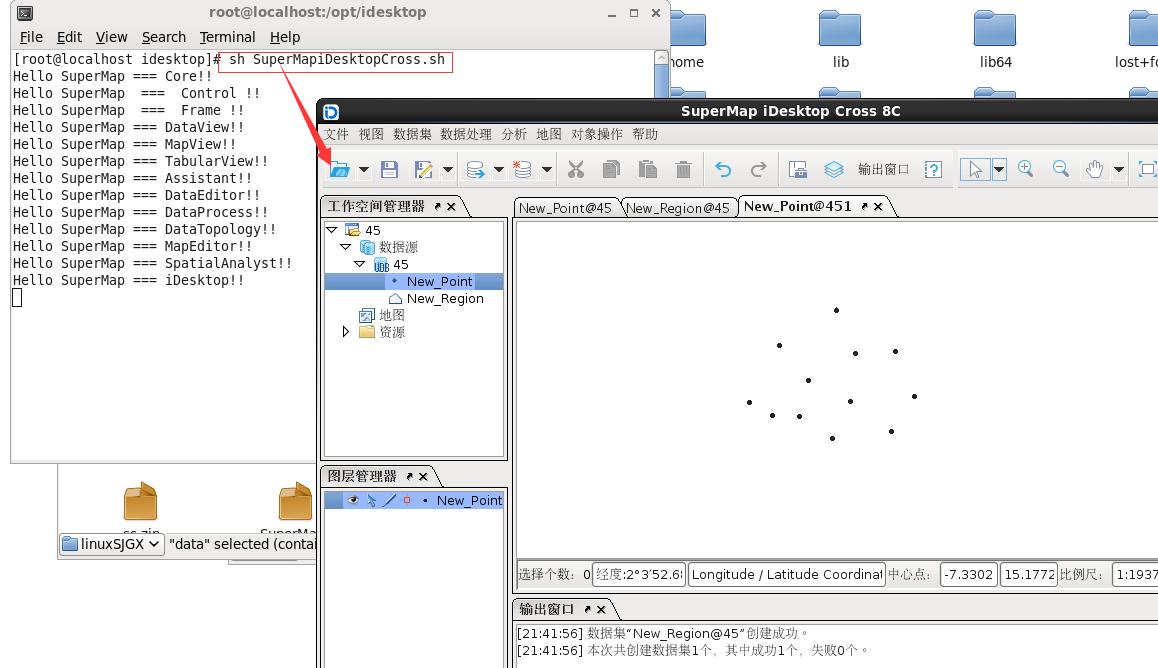This screenshot has height=668, width=1158.
Task: Float the New_Point@451 map tab
Action: tap(864, 207)
